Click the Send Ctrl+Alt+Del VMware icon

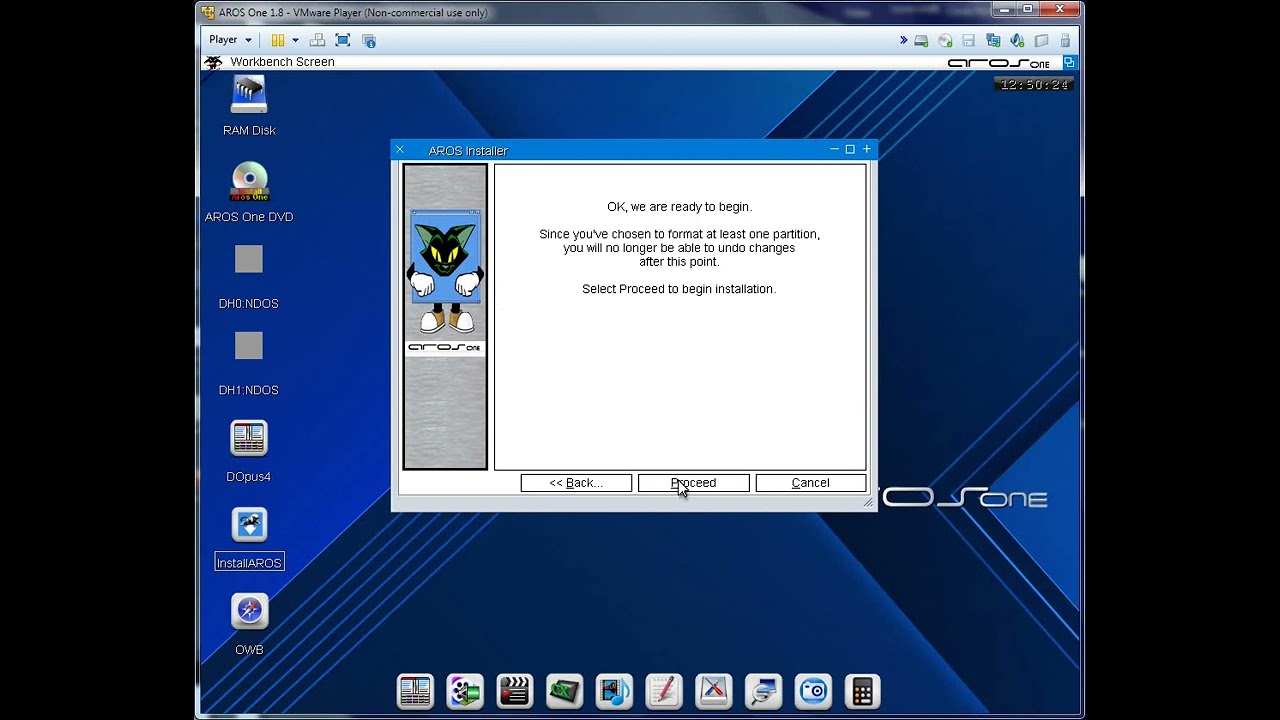point(317,40)
